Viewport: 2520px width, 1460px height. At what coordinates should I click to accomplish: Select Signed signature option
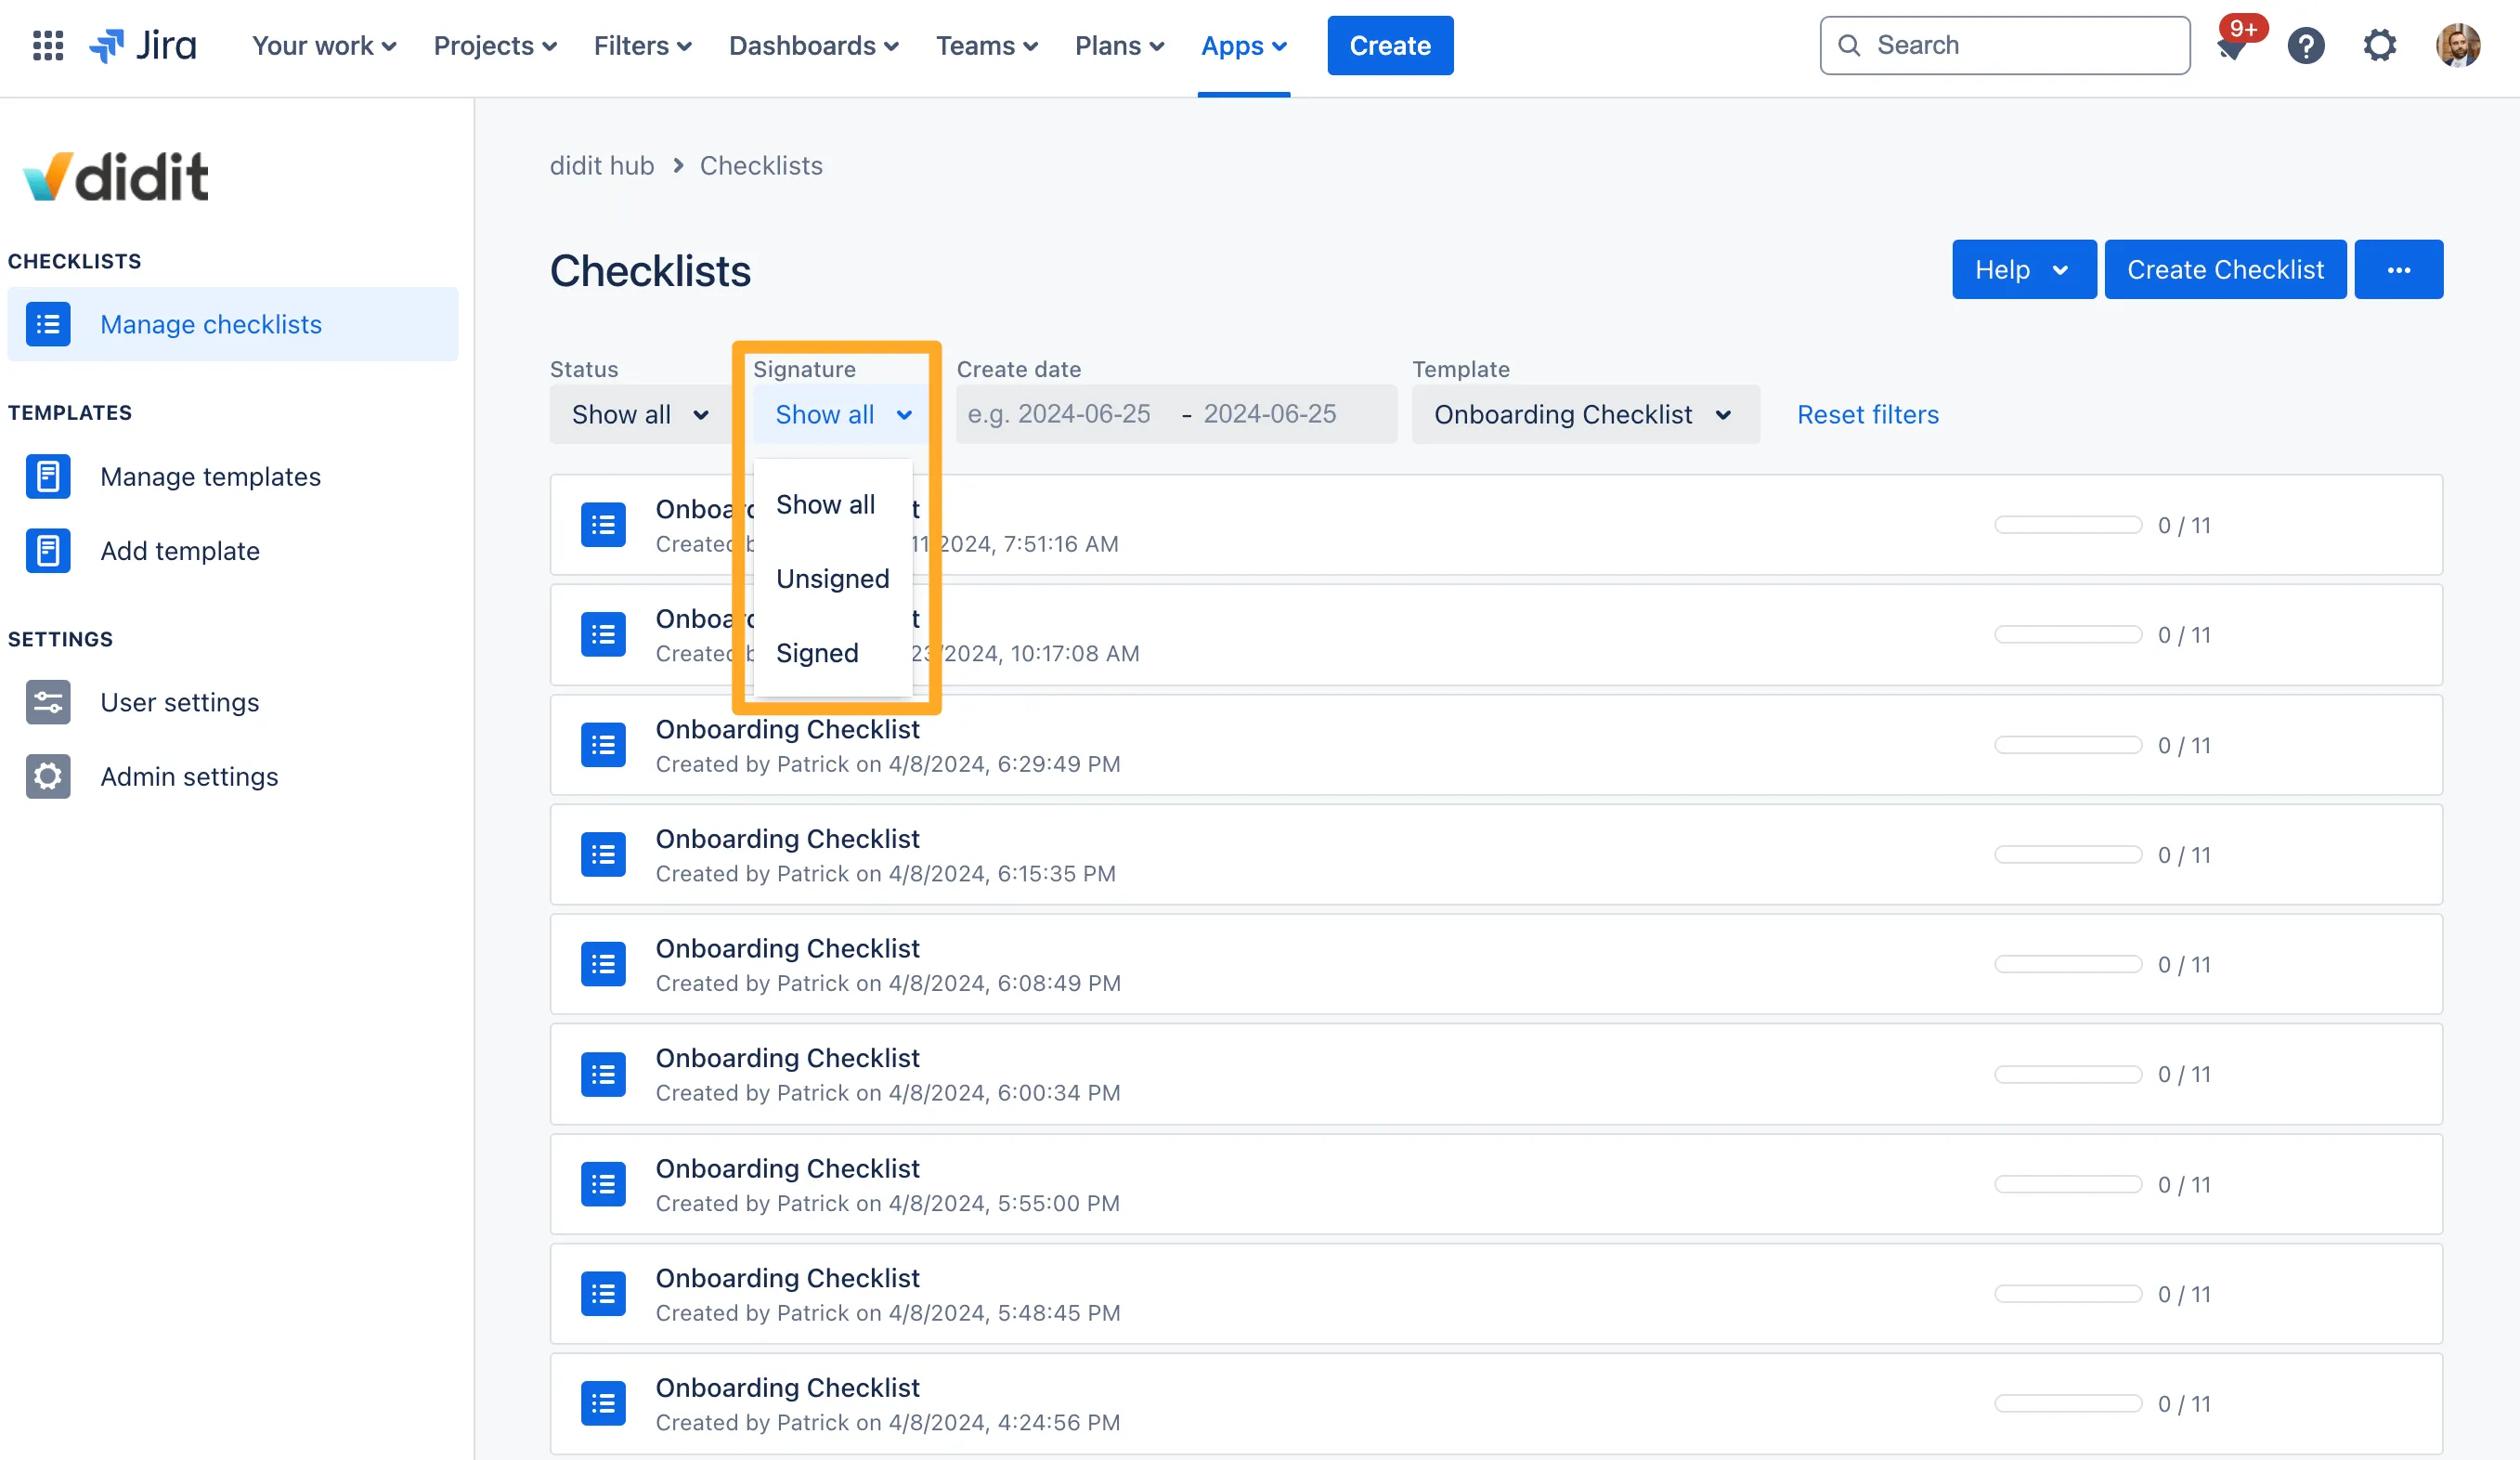point(833,652)
